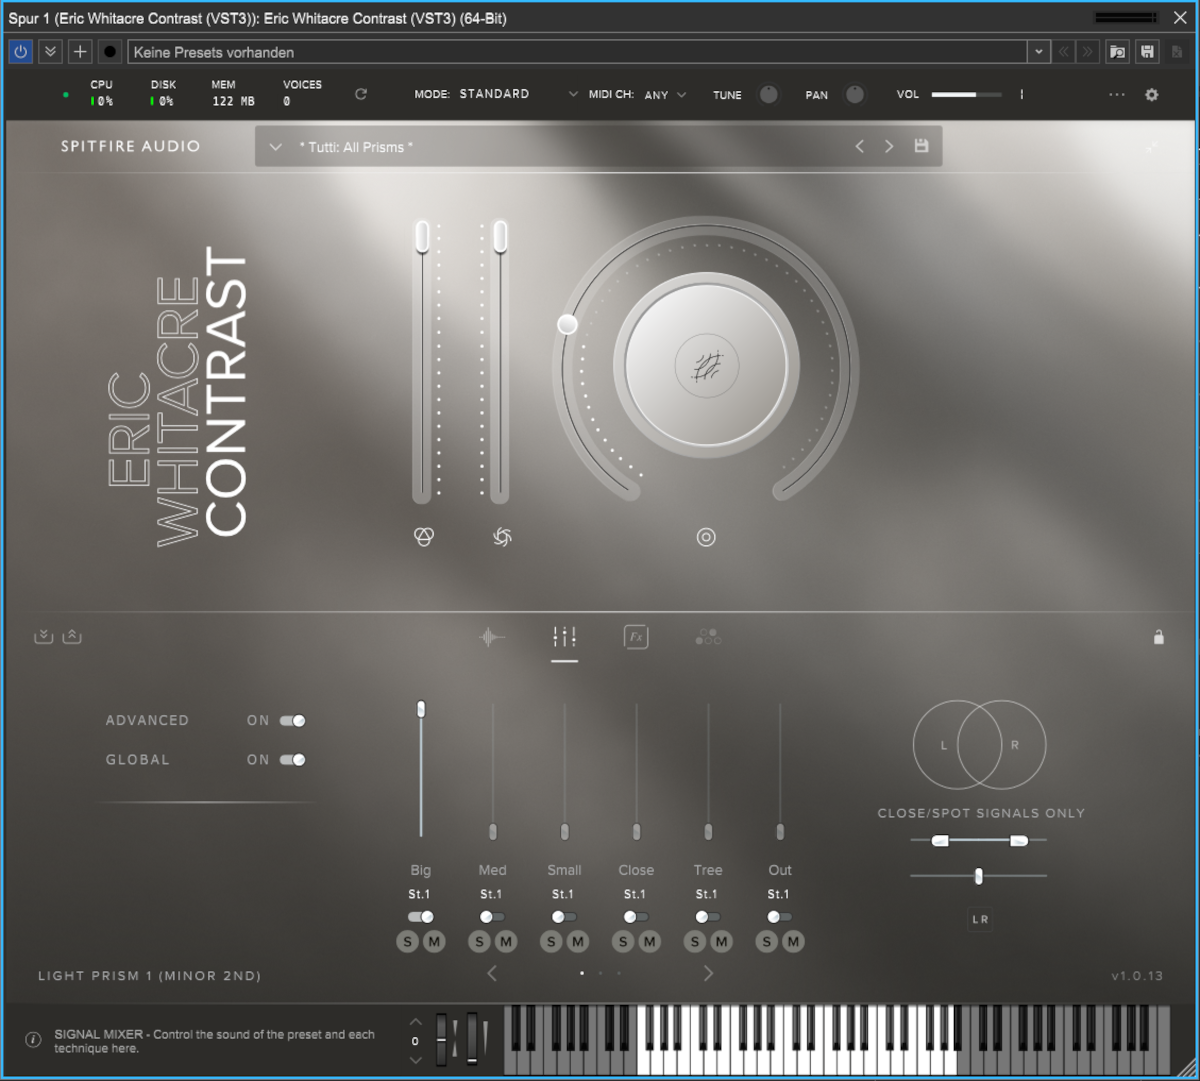
Task: Click the plus icon in host toolbar
Action: 80,52
